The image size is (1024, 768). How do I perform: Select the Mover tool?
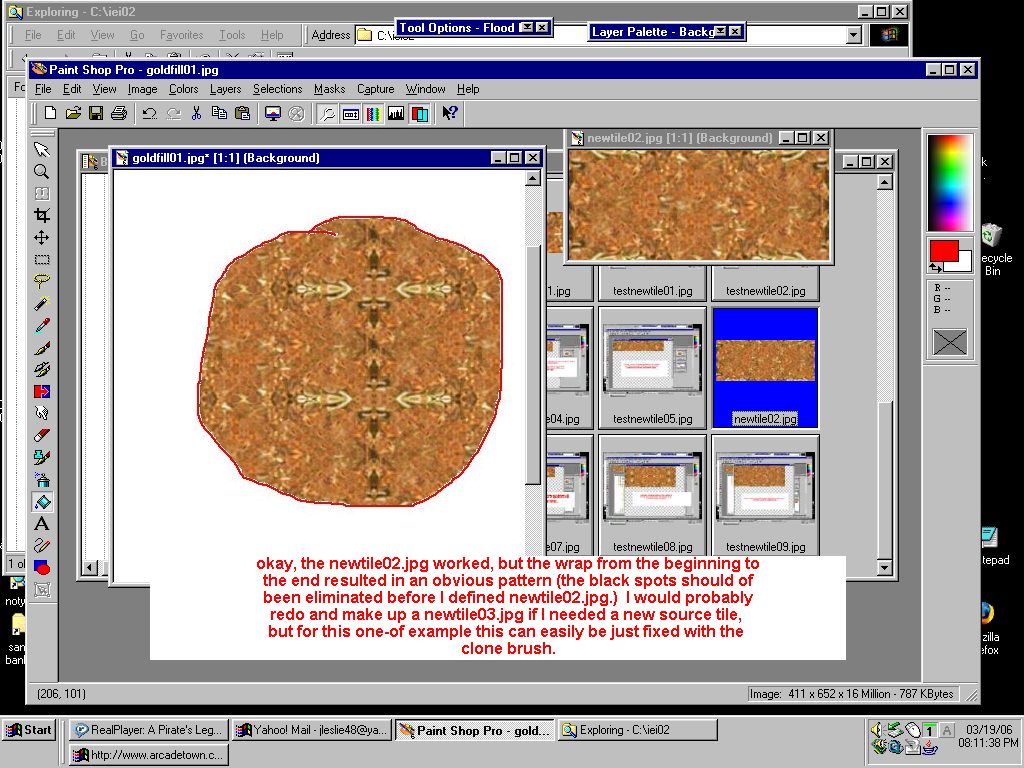(x=42, y=238)
